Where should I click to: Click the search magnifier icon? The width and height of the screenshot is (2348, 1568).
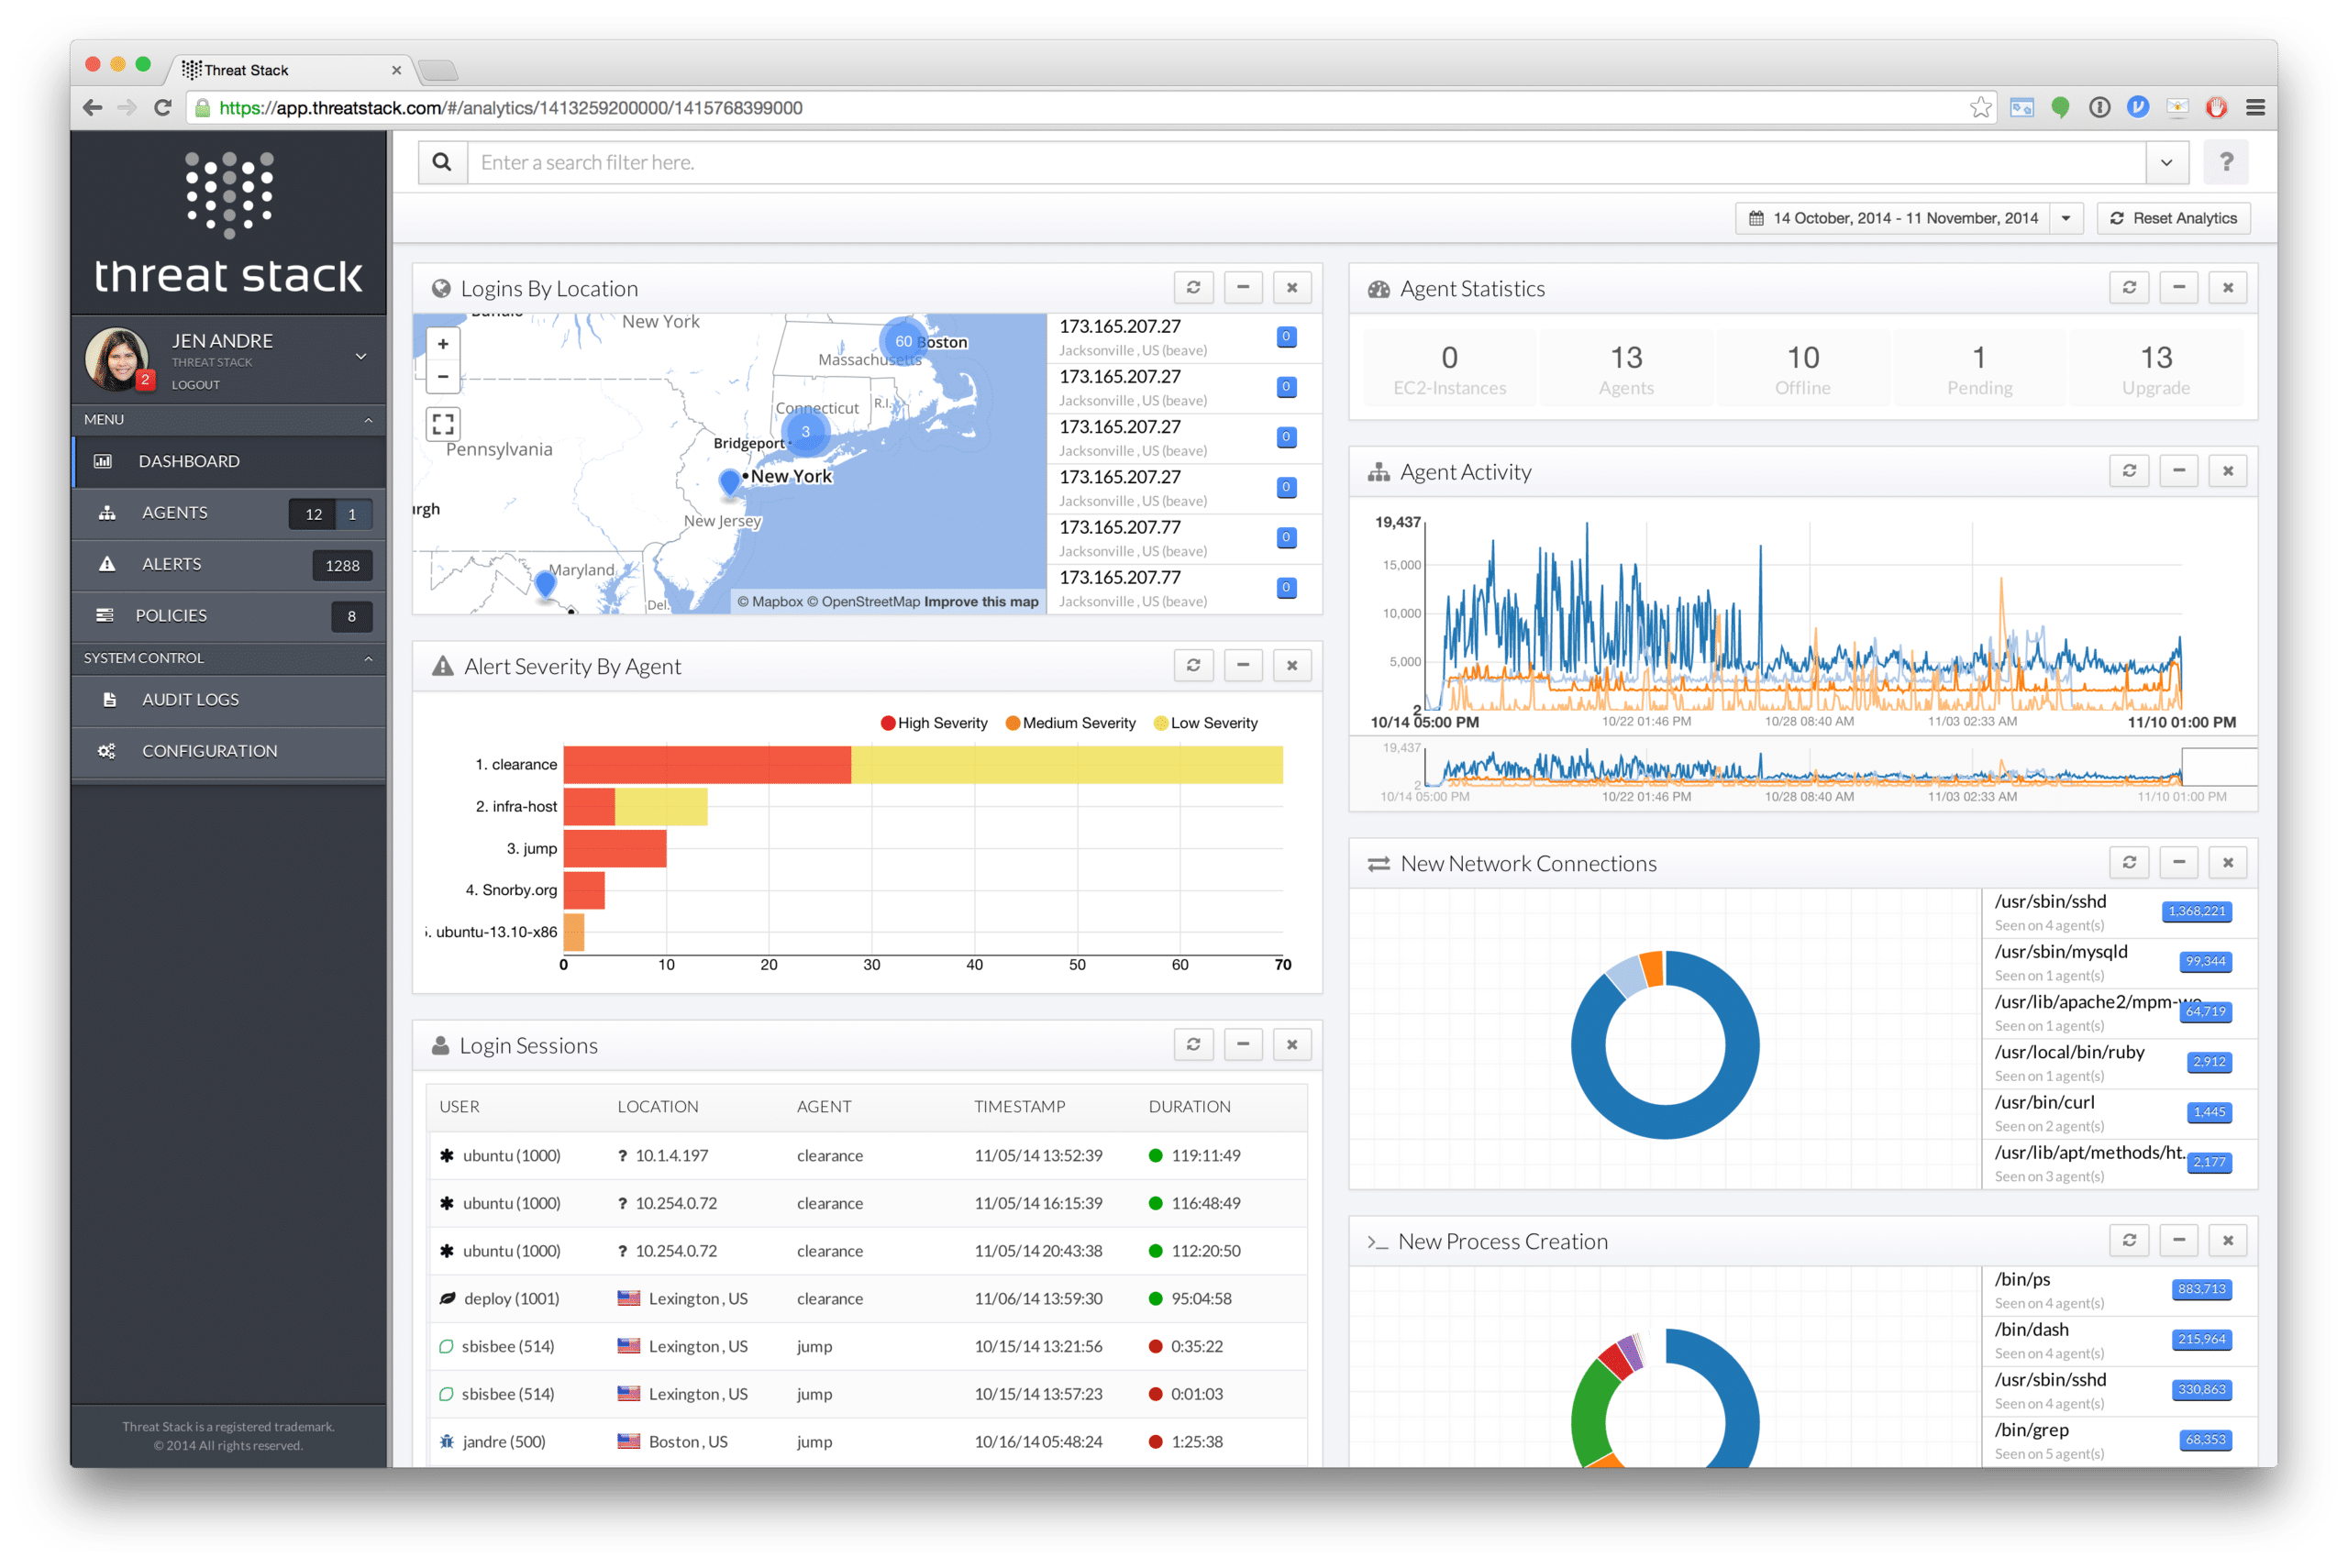[x=442, y=162]
